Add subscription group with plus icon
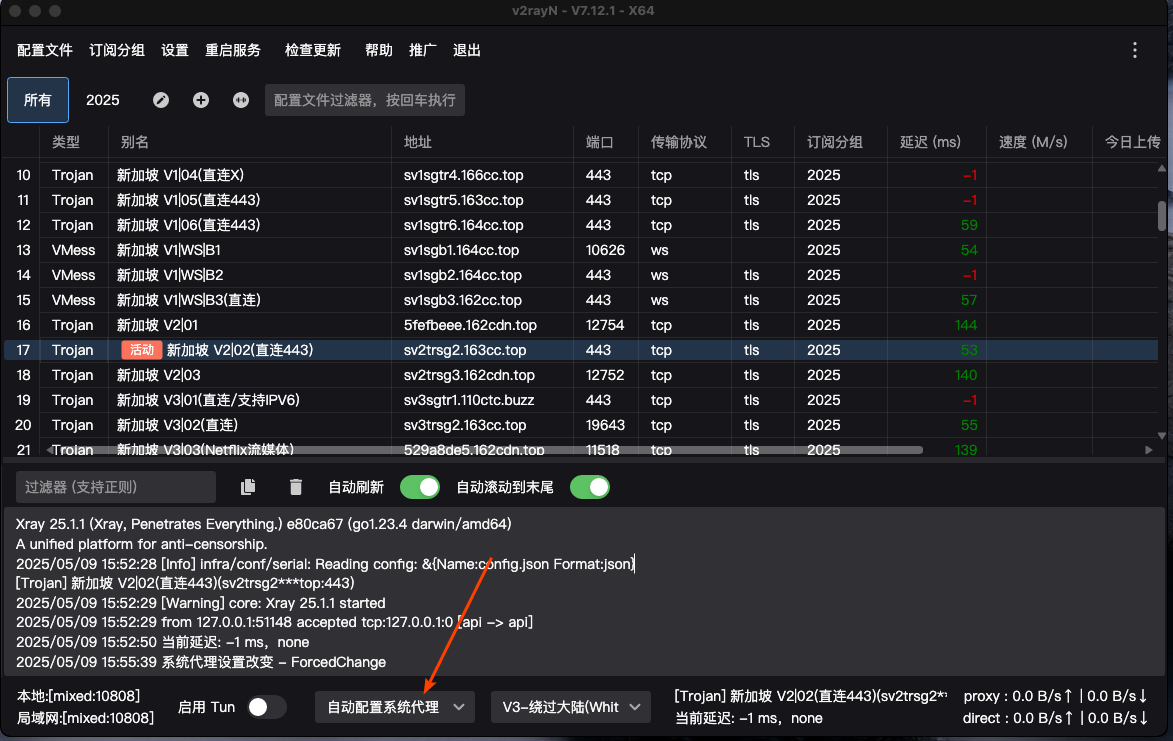Image resolution: width=1173 pixels, height=741 pixels. [x=200, y=100]
